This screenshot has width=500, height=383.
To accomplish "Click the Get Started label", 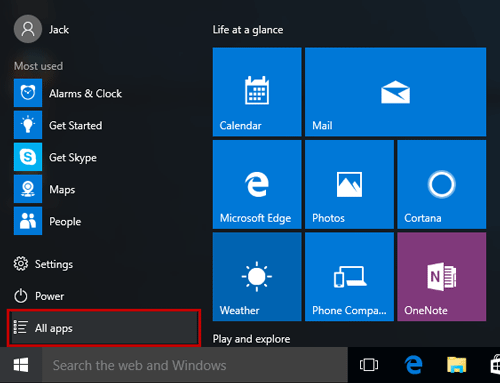I will [75, 125].
